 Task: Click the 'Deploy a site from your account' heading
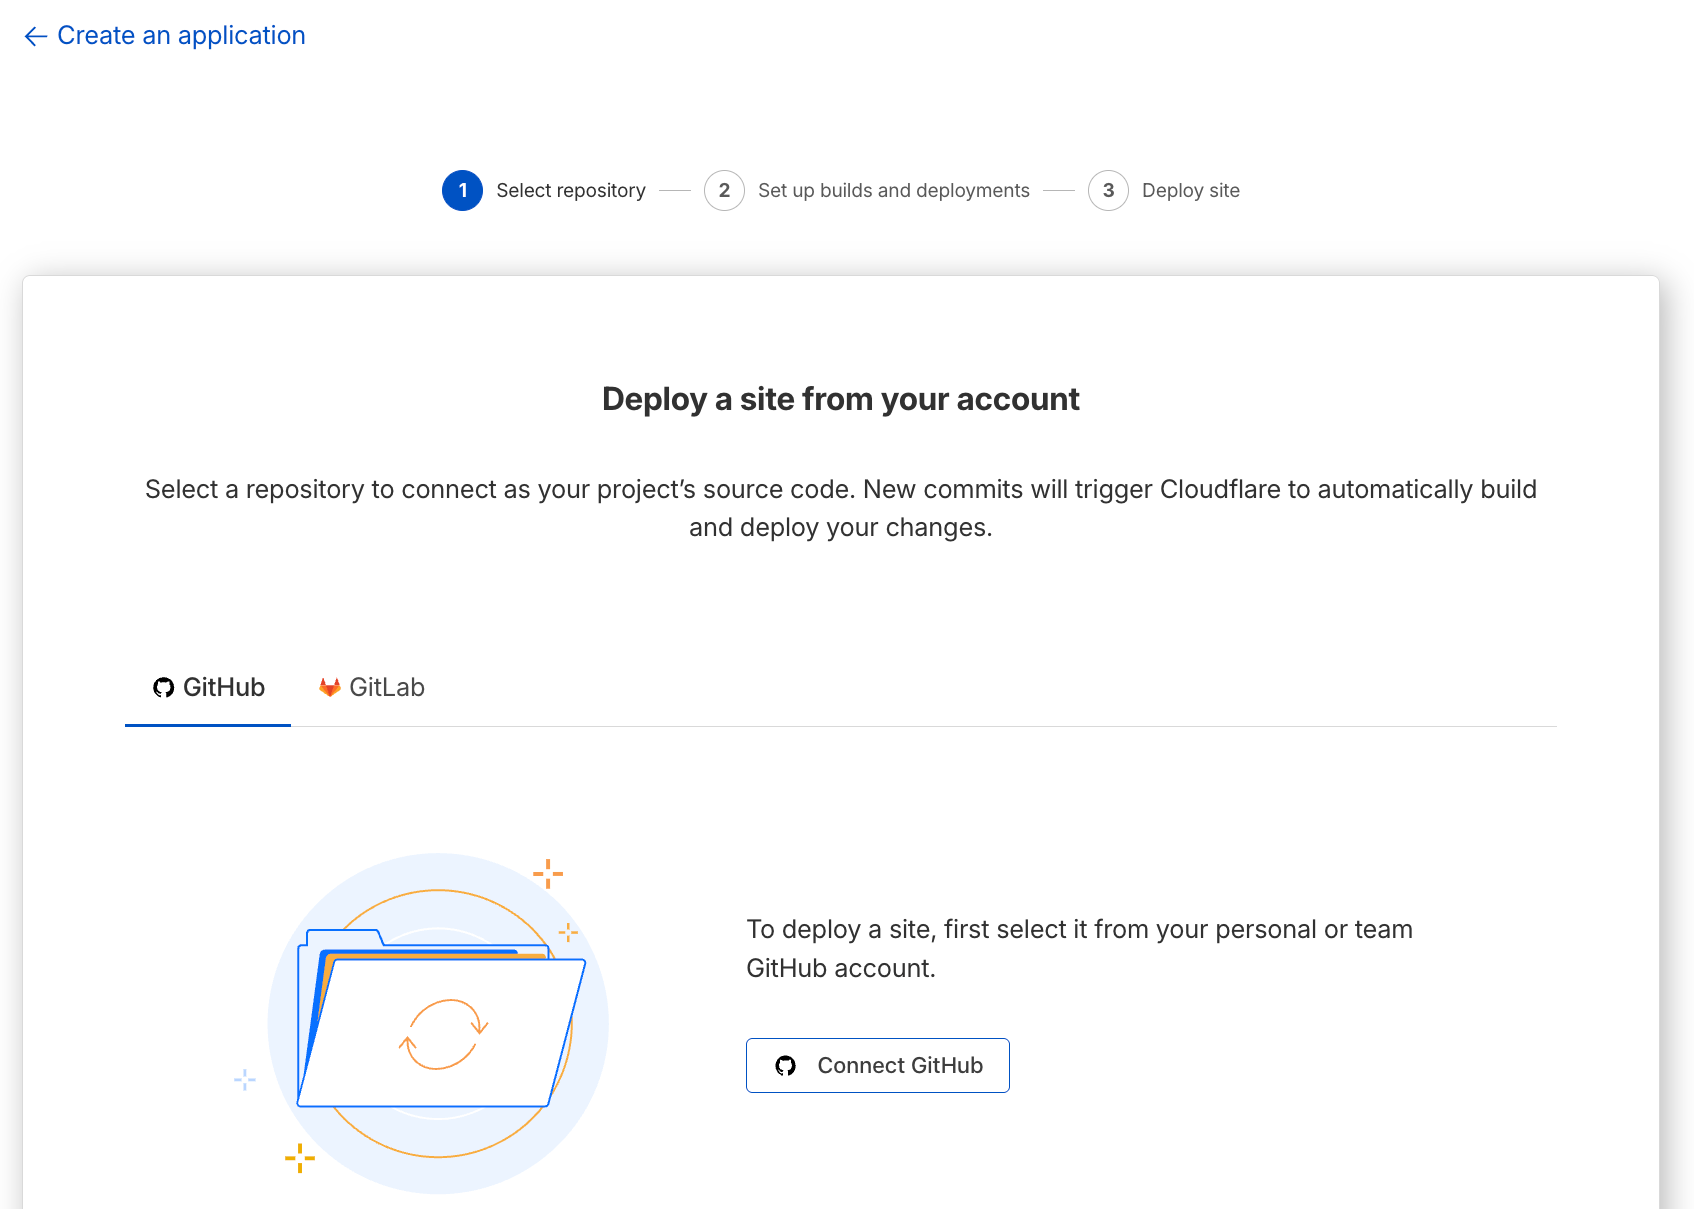pos(840,399)
